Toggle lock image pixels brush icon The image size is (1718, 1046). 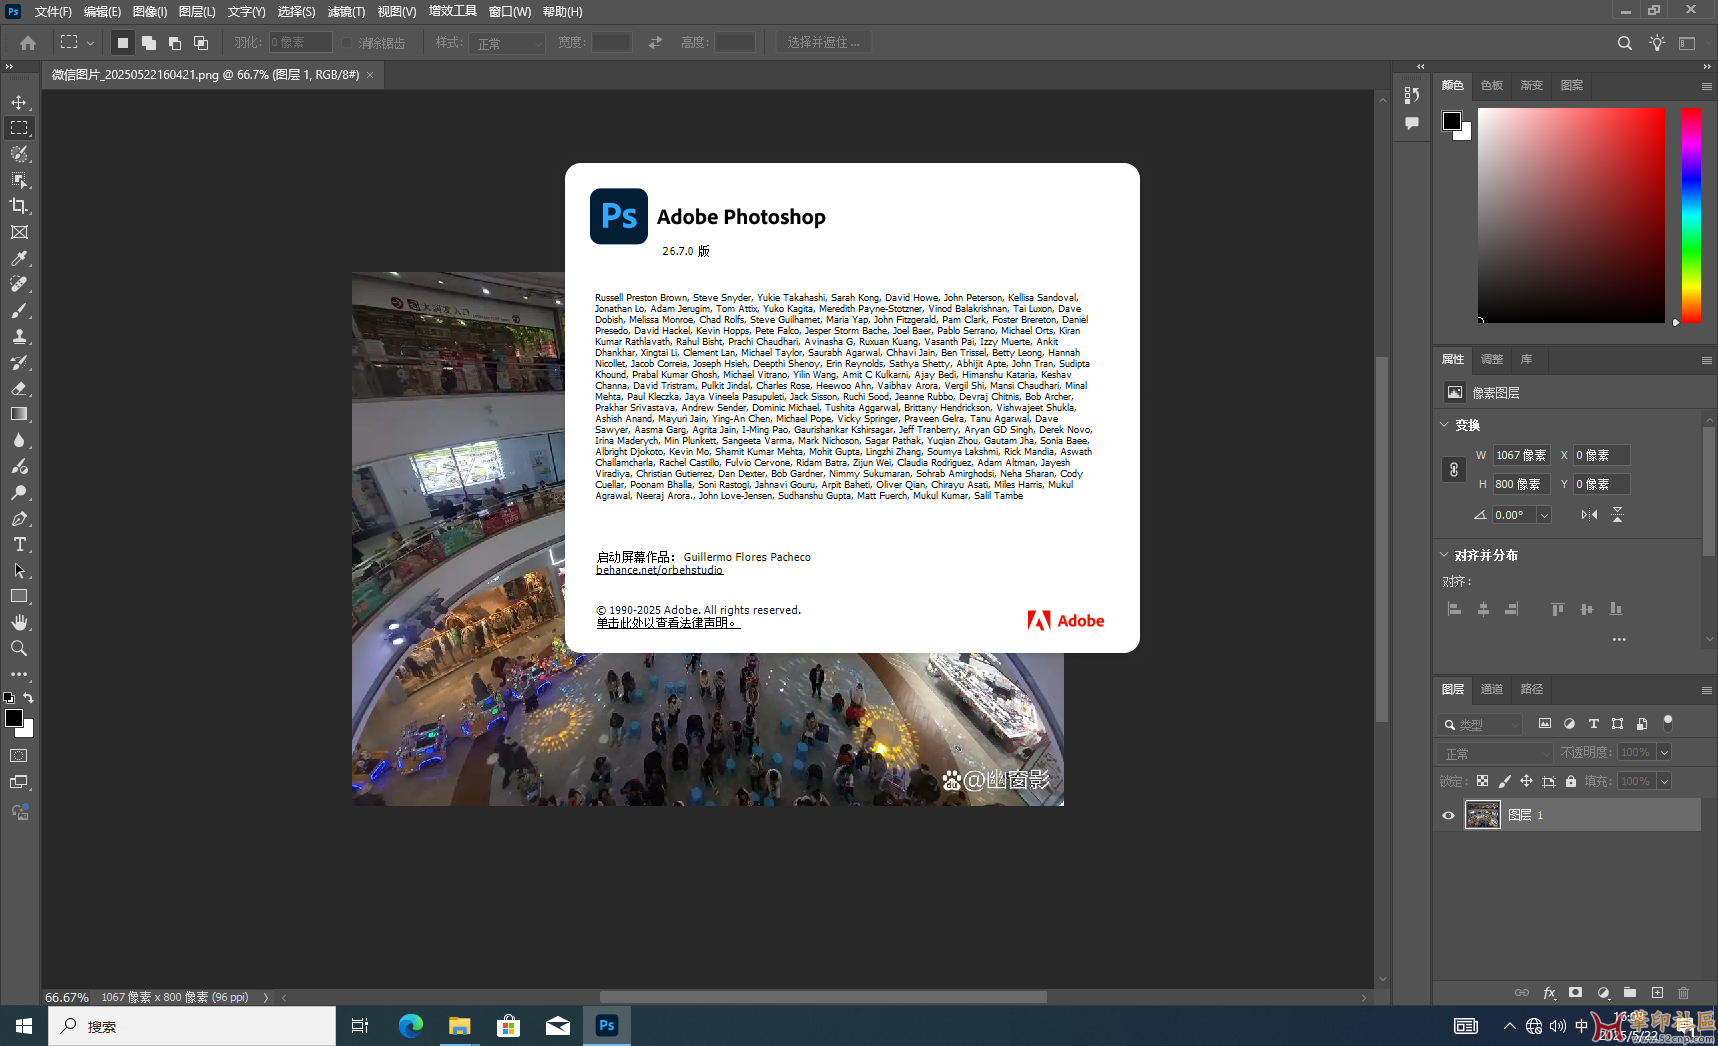click(1504, 781)
